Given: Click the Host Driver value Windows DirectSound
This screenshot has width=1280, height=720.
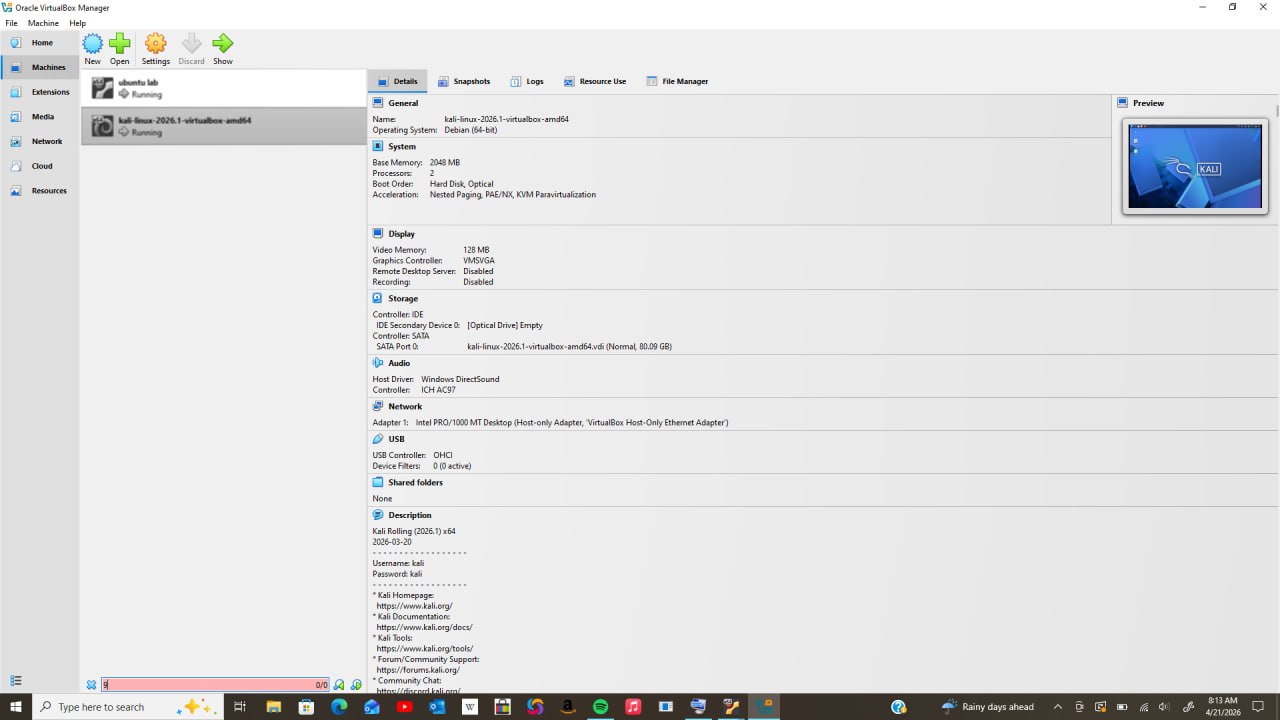Looking at the screenshot, I should tap(460, 380).
